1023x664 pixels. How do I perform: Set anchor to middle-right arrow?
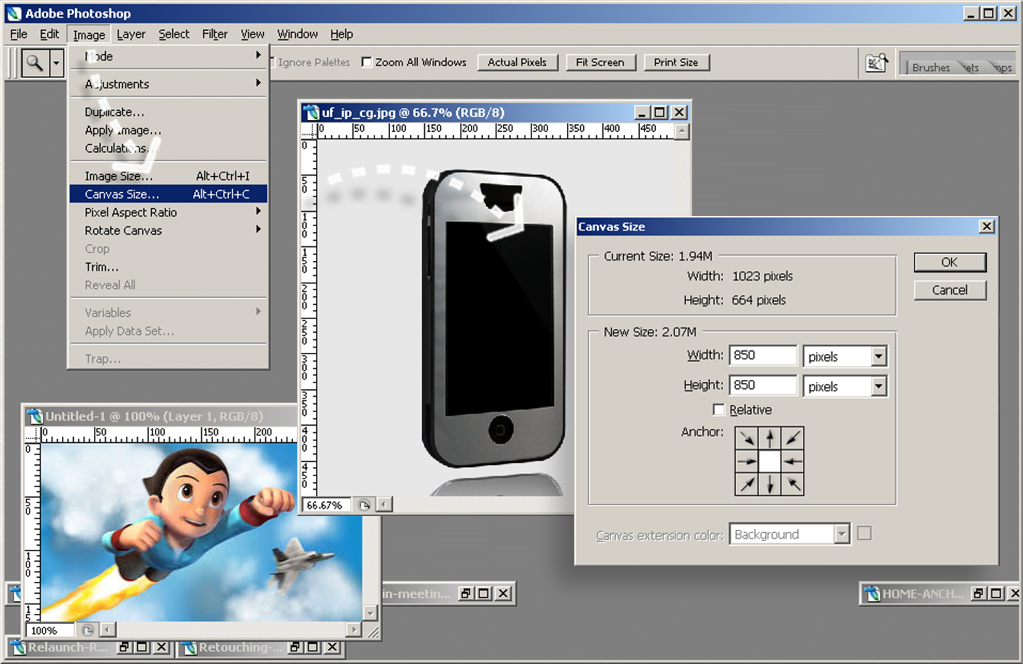[x=793, y=461]
